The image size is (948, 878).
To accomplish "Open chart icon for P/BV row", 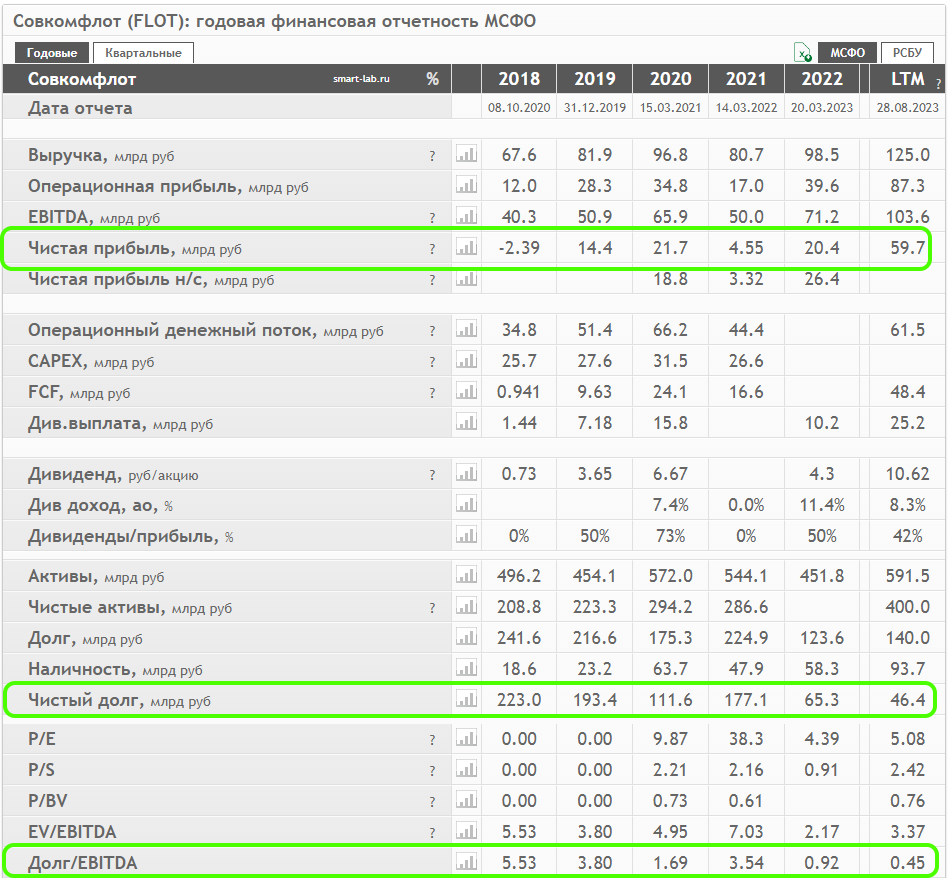I will (x=466, y=800).
